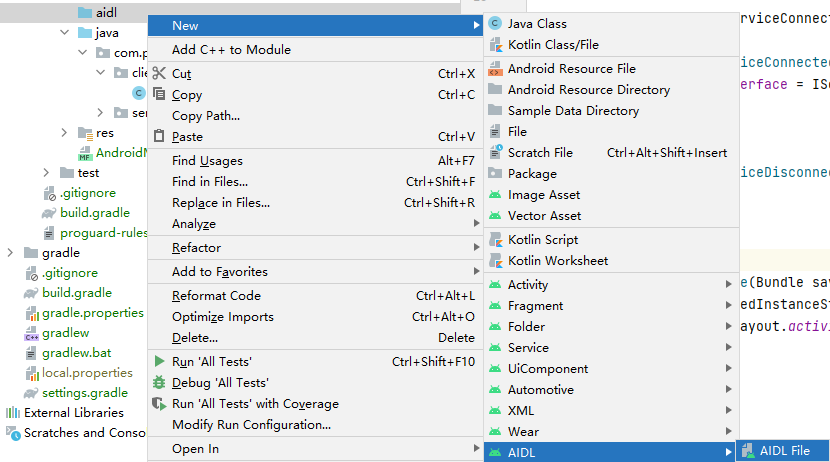Click the gradlew file icon
Viewport: 830px width, 462px height.
31,333
